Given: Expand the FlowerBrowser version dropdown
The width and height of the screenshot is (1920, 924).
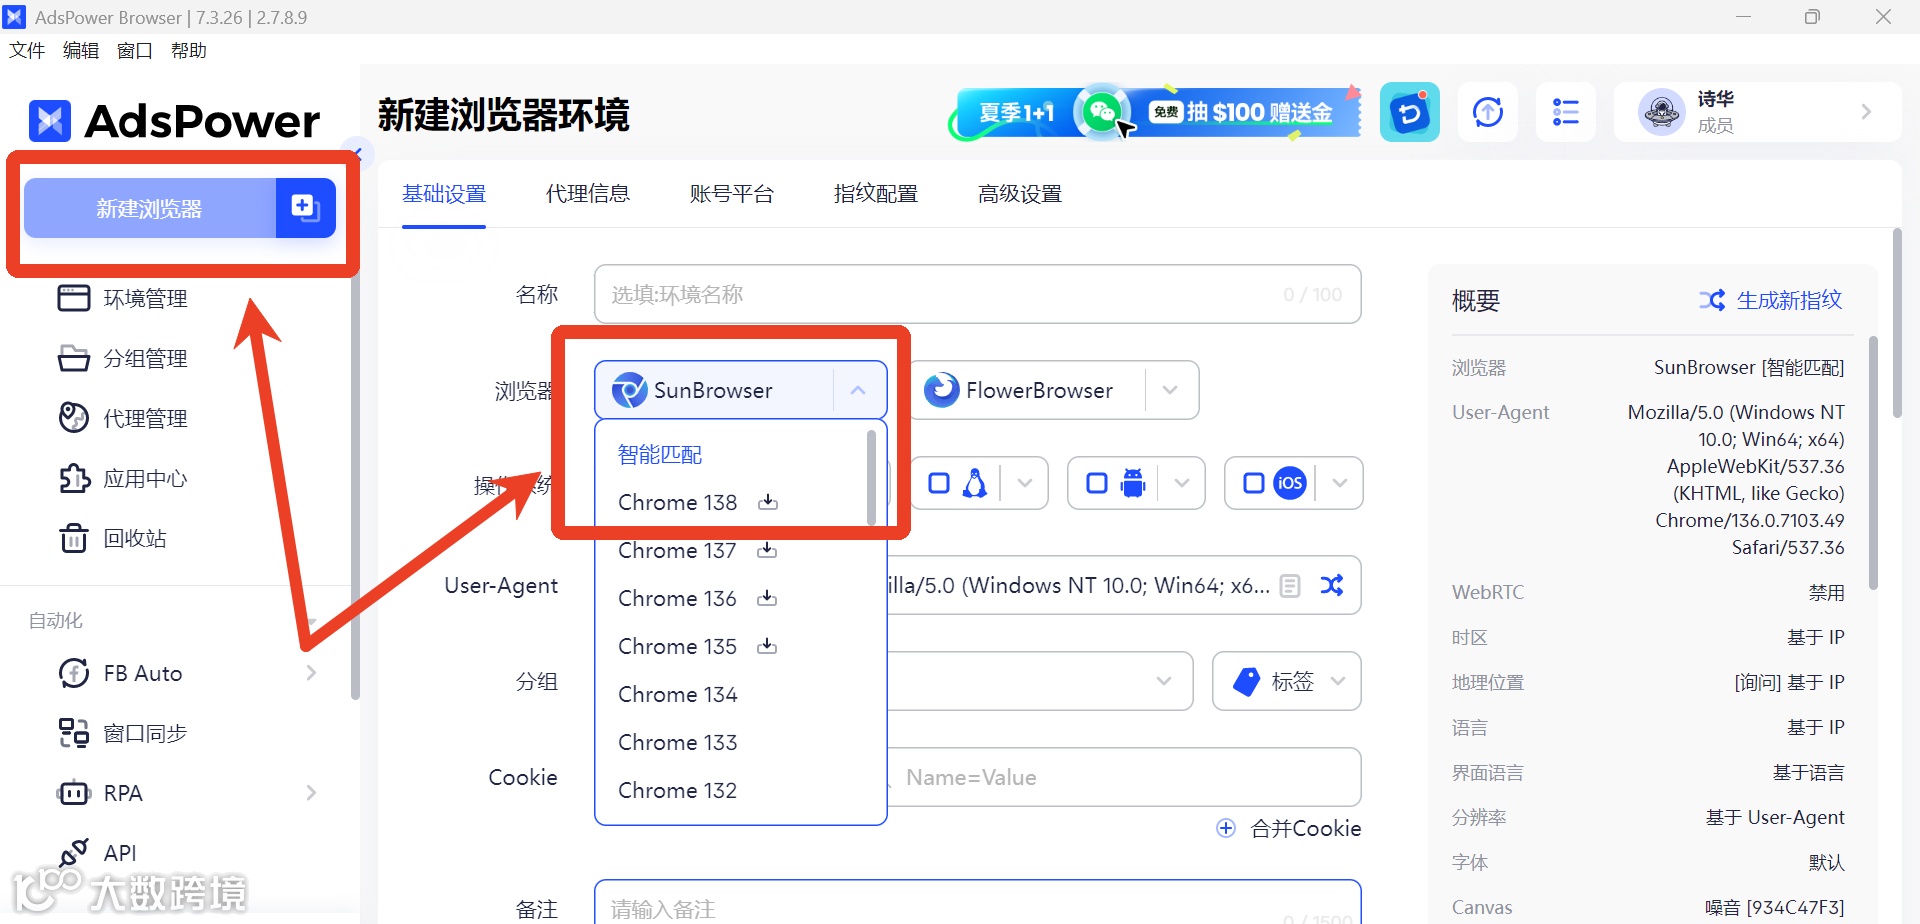Looking at the screenshot, I should click(x=1170, y=390).
